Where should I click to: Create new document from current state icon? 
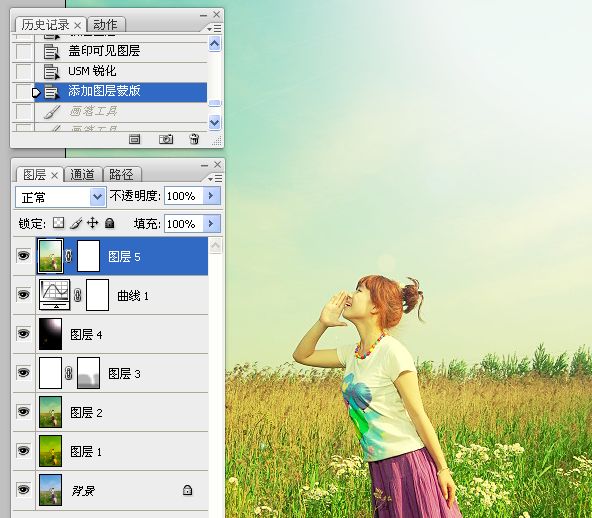click(x=134, y=139)
